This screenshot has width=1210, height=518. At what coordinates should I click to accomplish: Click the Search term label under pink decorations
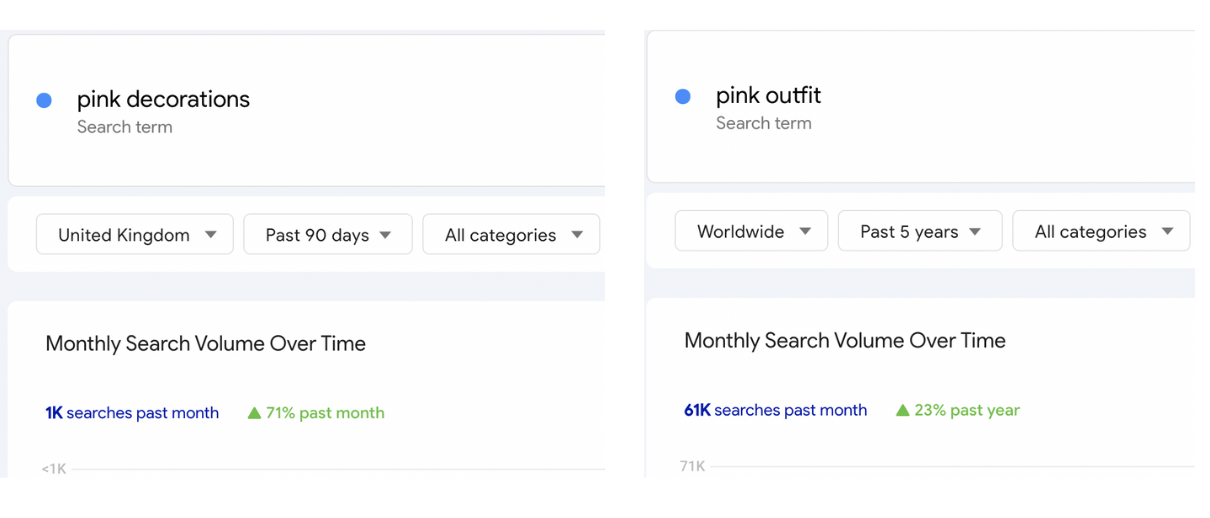[125, 127]
